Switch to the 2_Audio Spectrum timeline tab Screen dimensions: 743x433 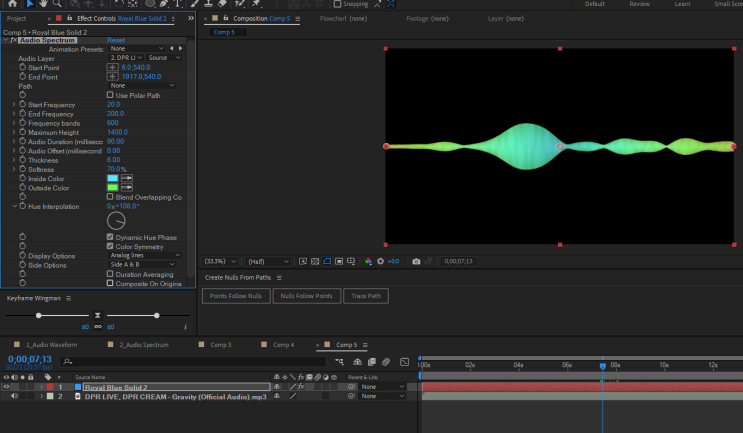tap(143, 345)
